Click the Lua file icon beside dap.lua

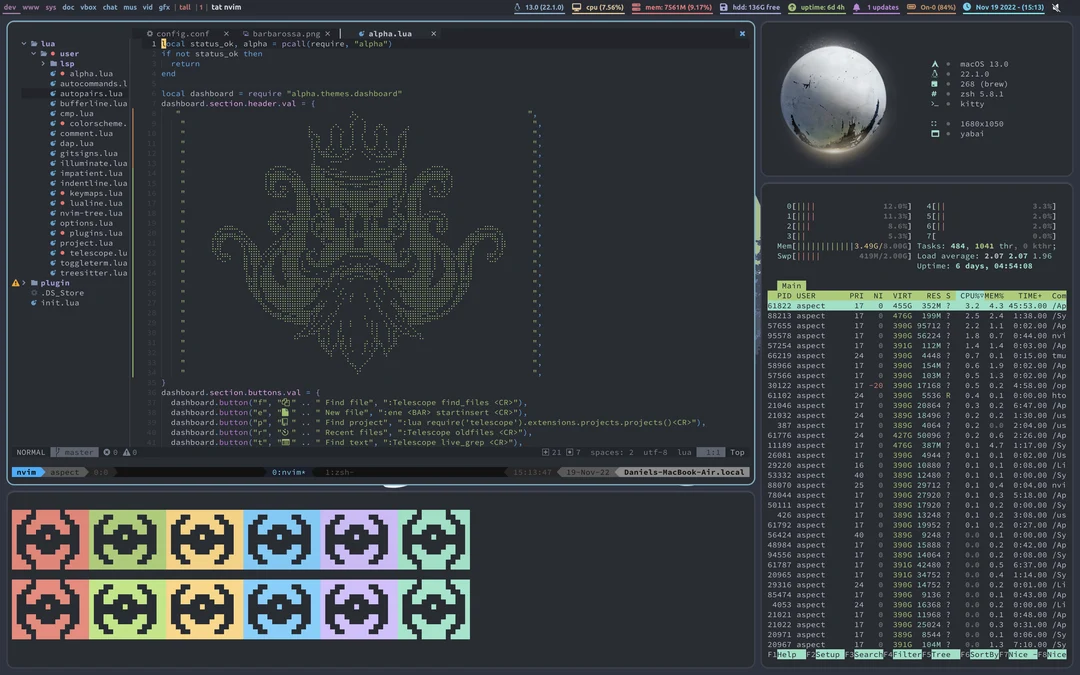[53, 143]
